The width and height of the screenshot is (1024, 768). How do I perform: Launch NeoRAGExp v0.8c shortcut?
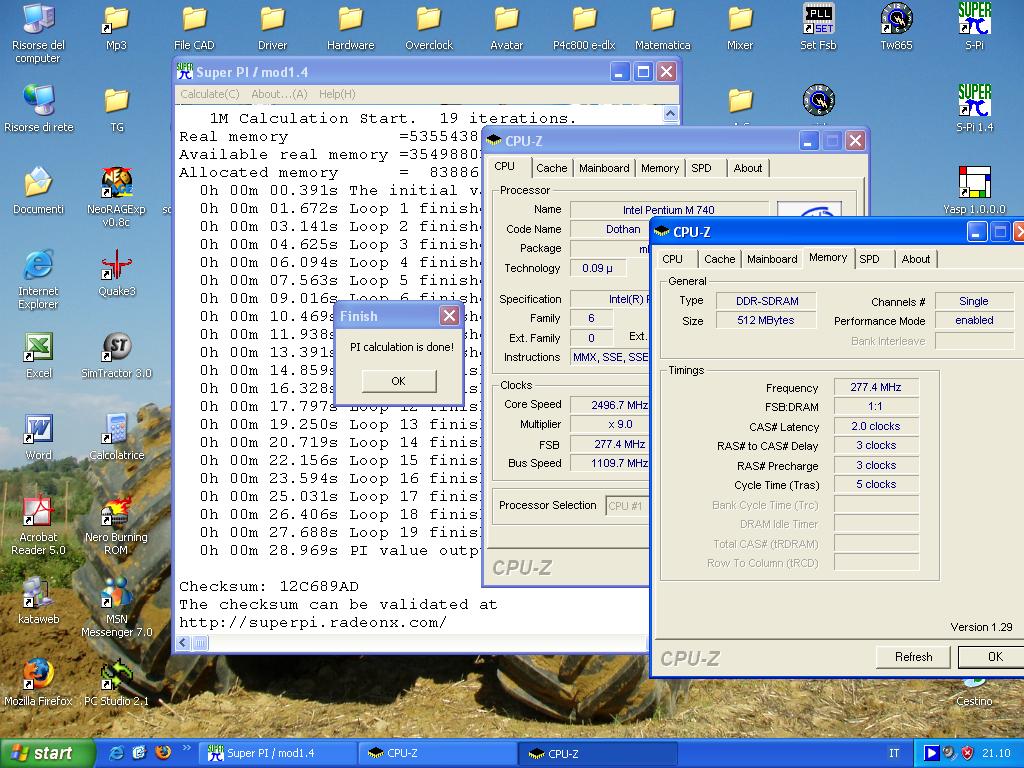(x=116, y=184)
